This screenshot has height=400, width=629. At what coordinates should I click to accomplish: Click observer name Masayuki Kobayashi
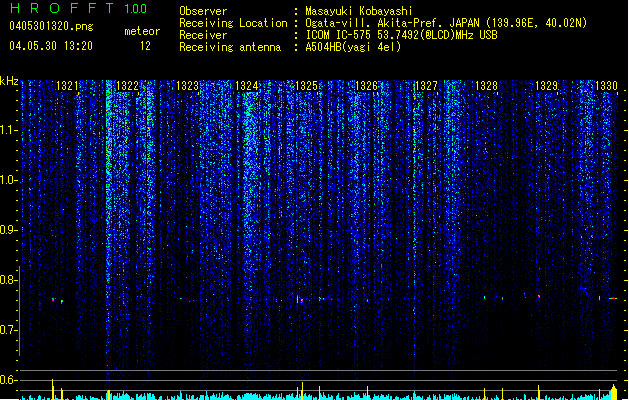pos(359,11)
